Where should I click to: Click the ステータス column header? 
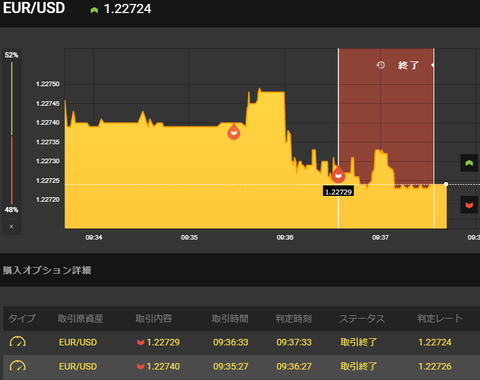pyautogui.click(x=362, y=318)
